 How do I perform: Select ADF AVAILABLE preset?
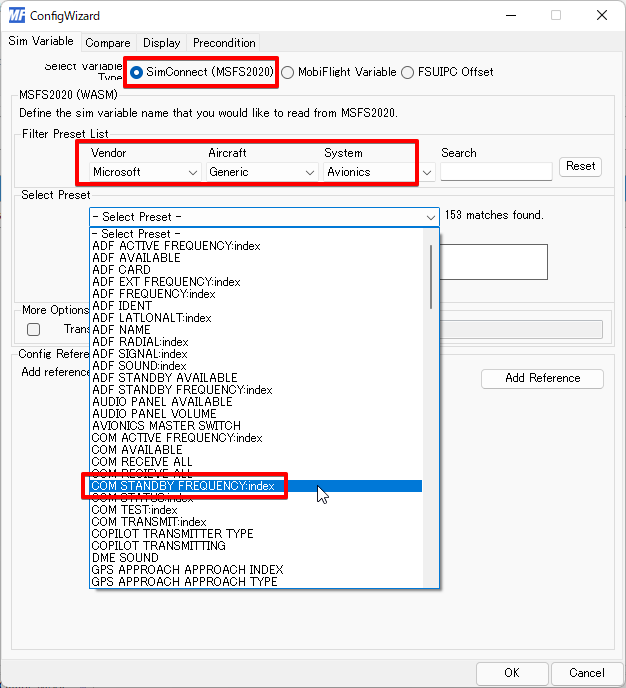(256, 258)
